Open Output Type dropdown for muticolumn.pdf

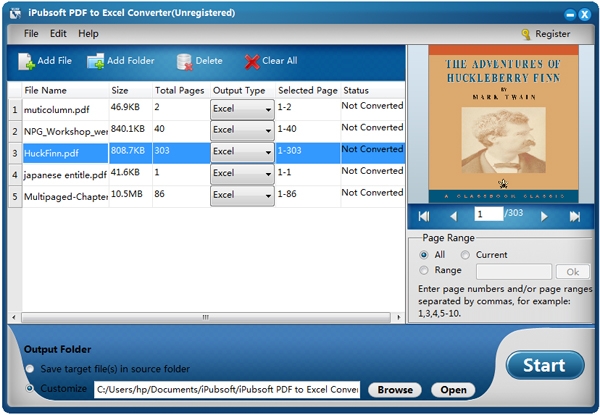242,109
